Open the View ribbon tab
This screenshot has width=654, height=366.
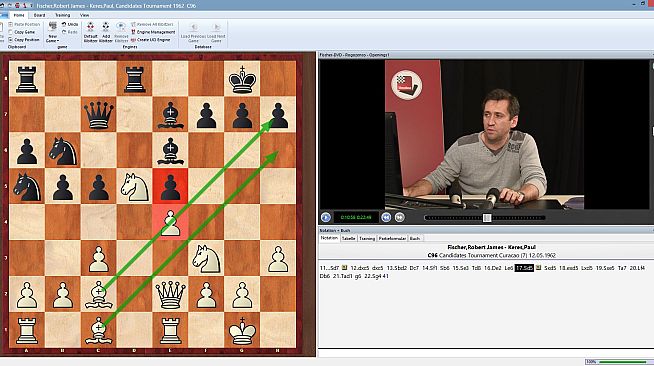coord(84,15)
